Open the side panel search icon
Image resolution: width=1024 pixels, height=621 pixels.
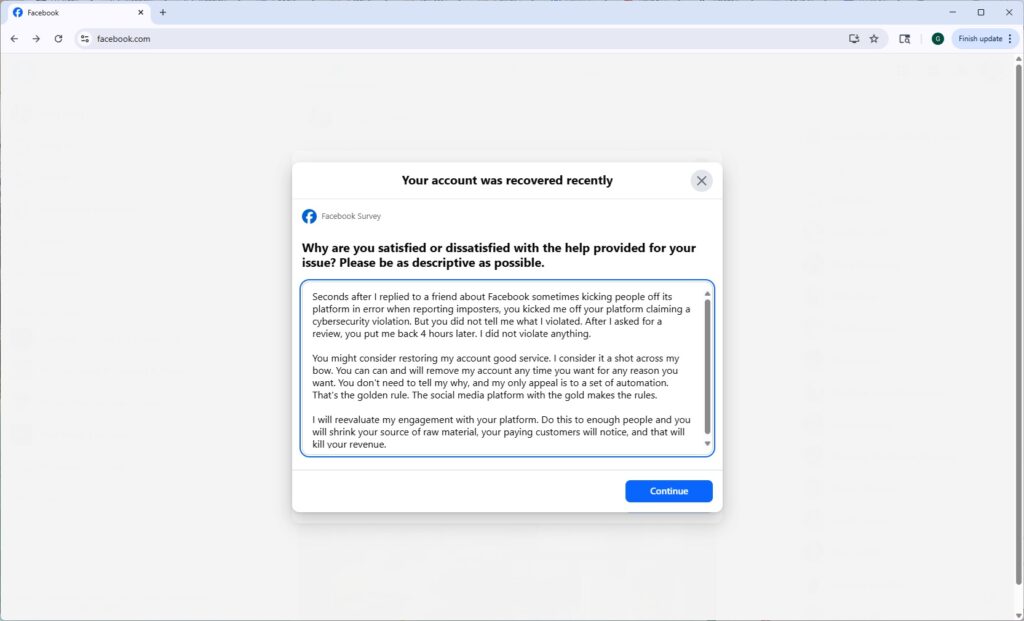[905, 38]
